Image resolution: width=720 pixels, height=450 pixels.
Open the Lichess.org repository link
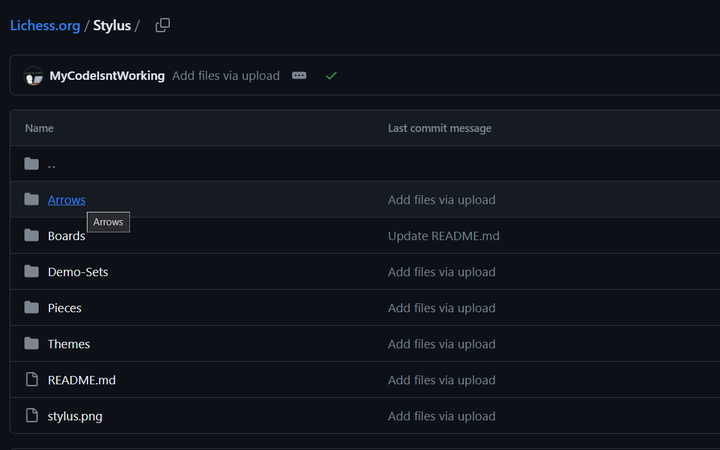(x=45, y=25)
